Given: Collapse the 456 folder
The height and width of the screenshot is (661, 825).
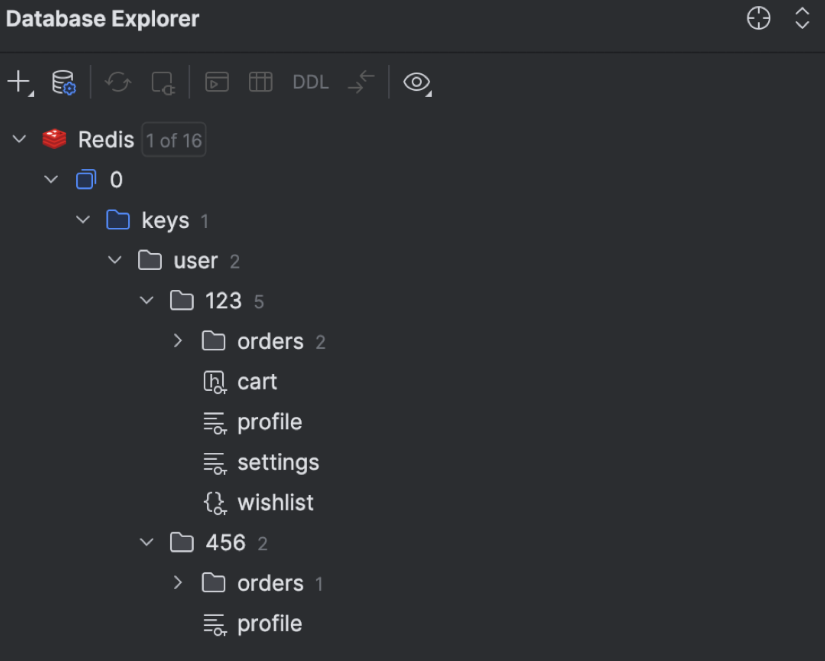Looking at the screenshot, I should (x=147, y=542).
